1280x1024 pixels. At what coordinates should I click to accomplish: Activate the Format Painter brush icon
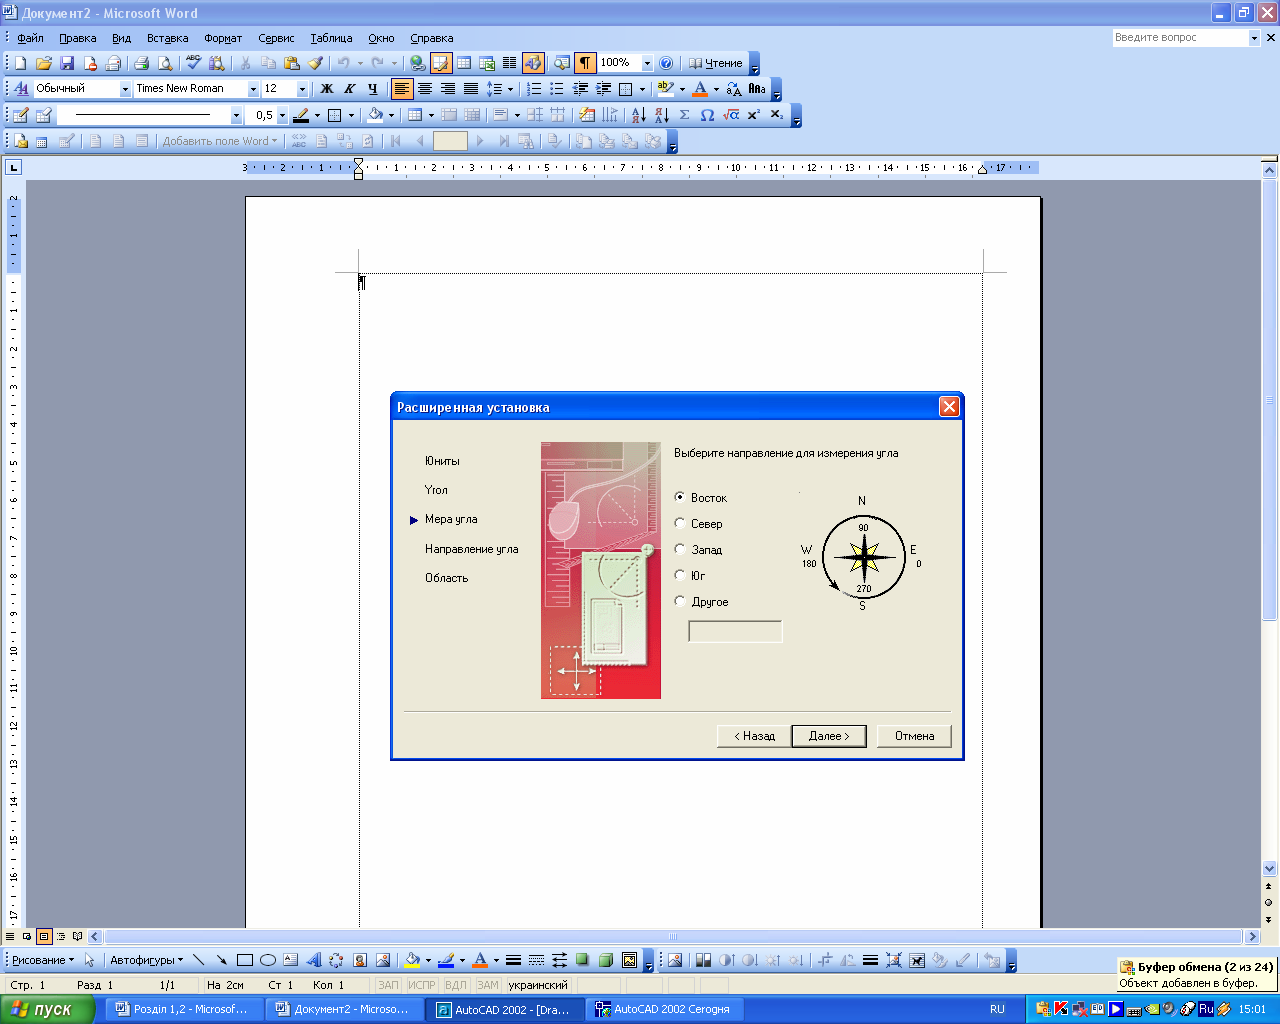[314, 63]
